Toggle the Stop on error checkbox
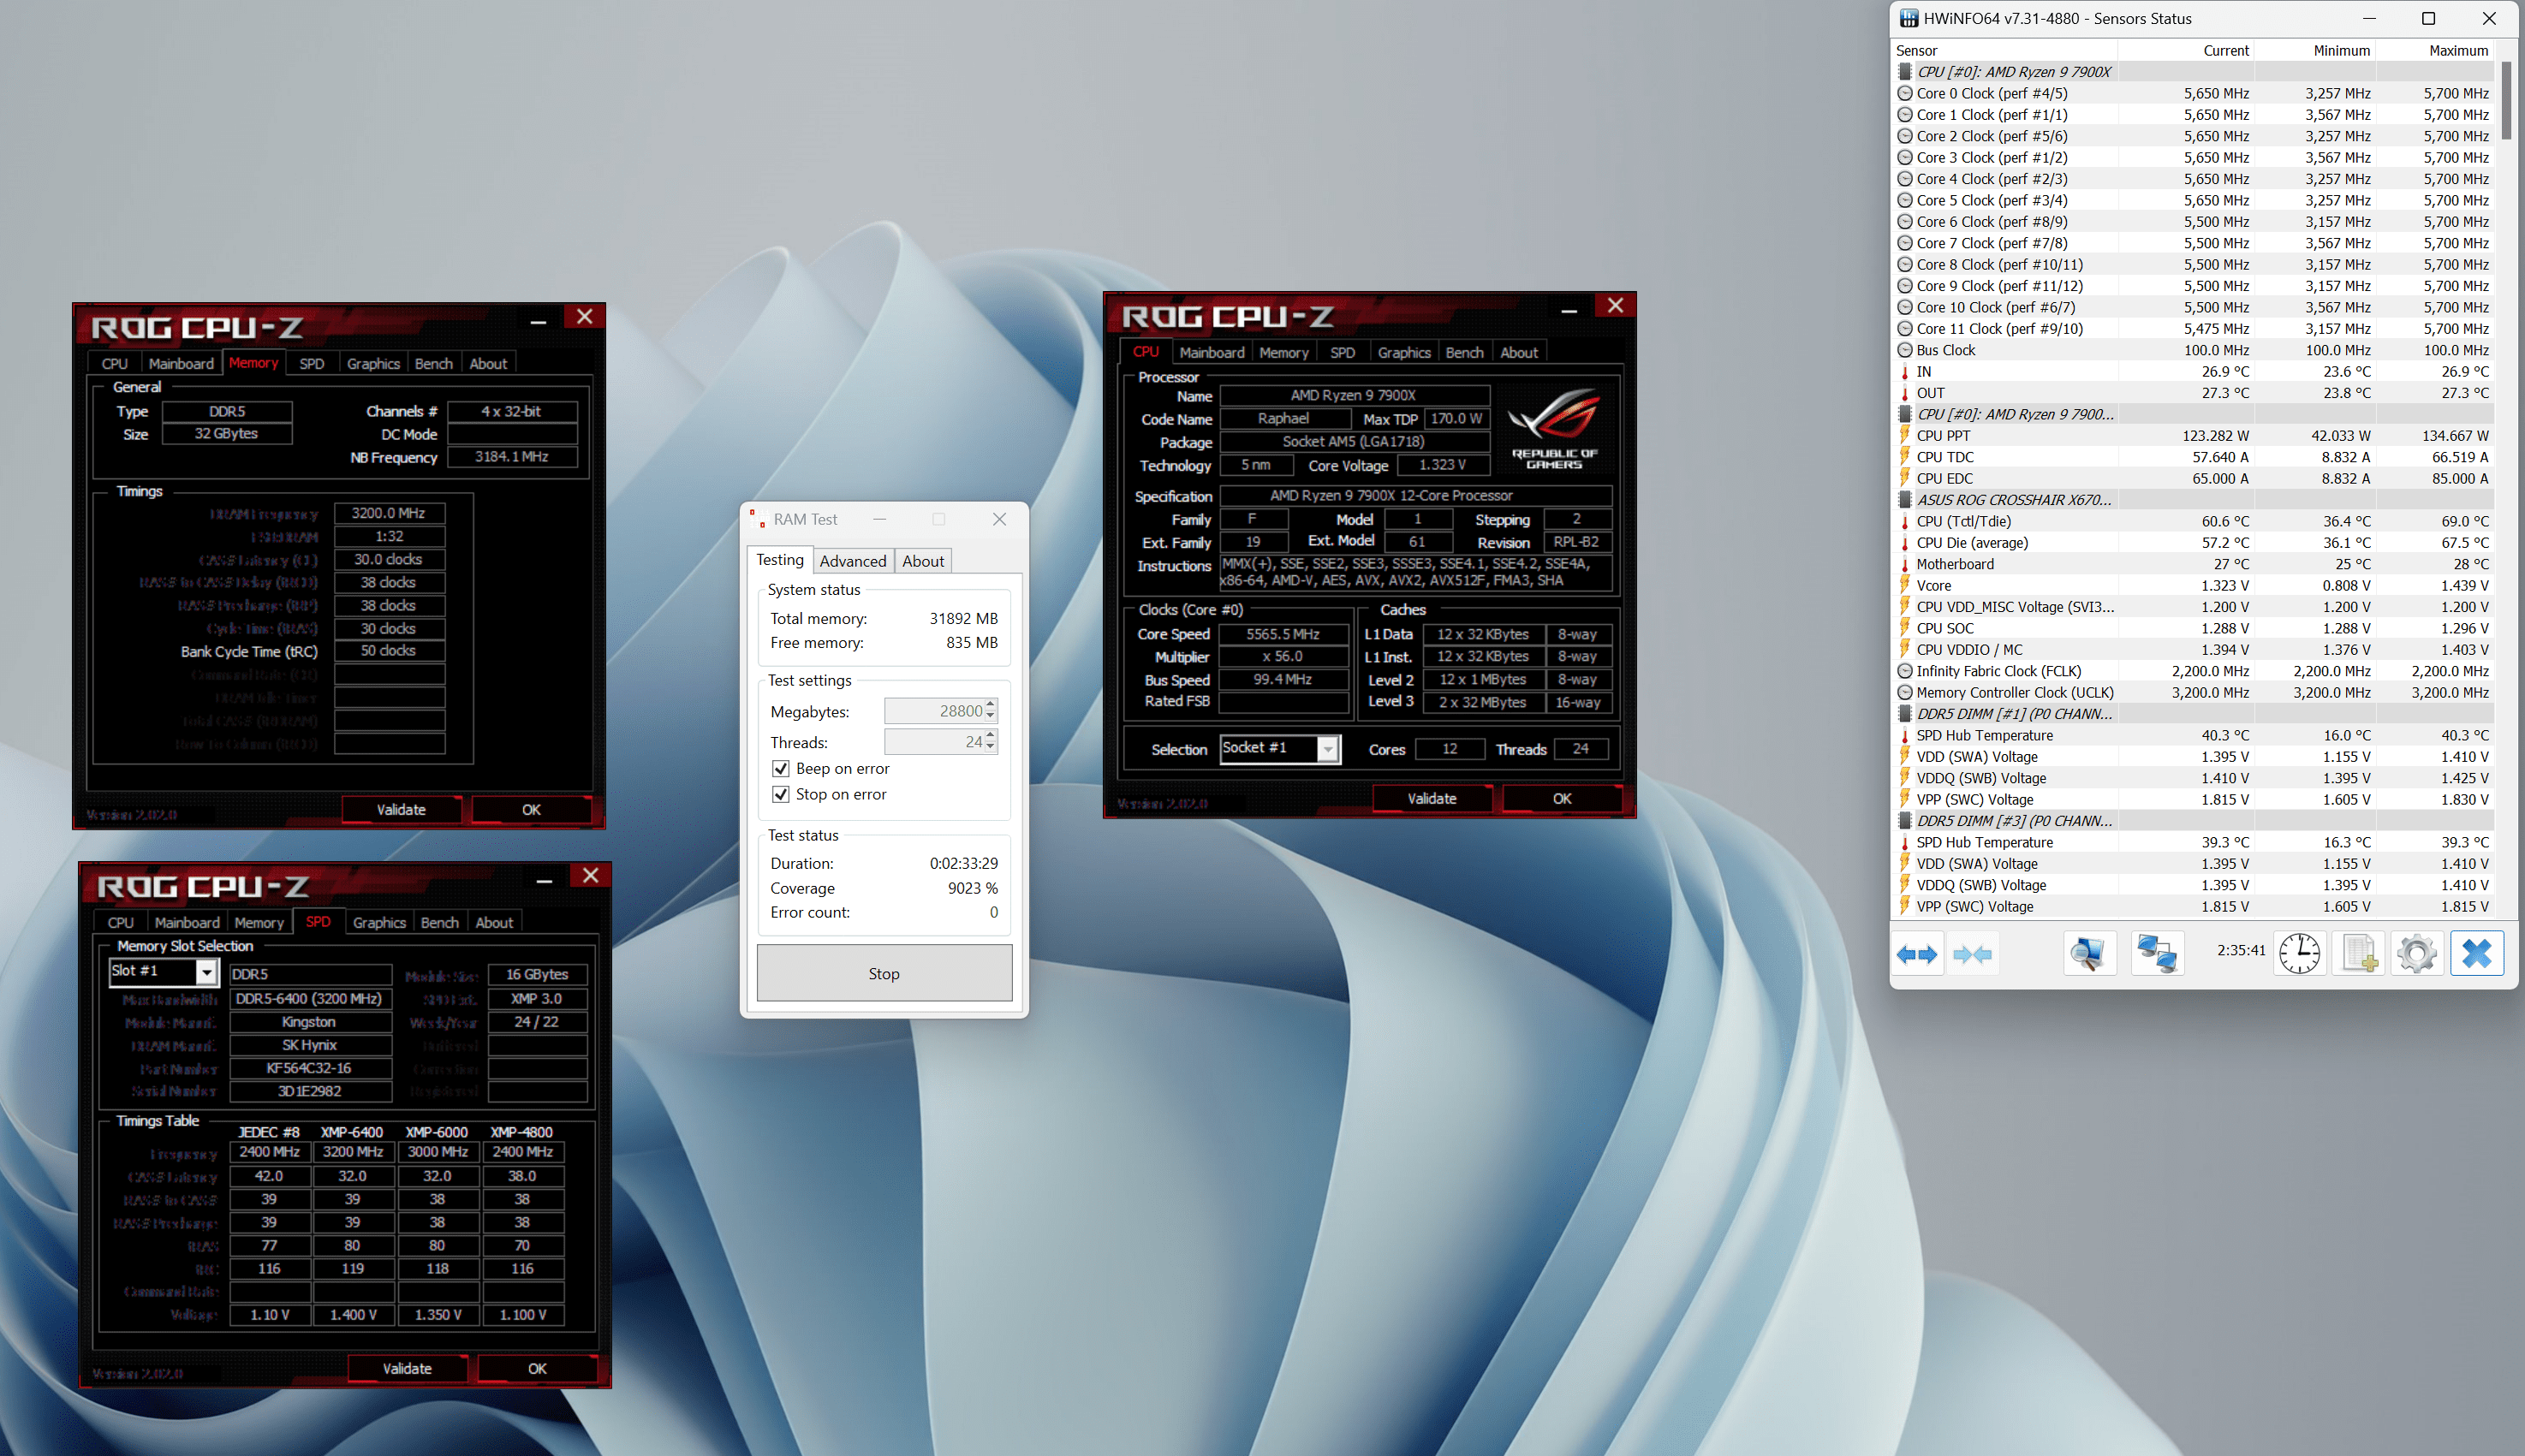Image resolution: width=2525 pixels, height=1456 pixels. click(x=781, y=794)
